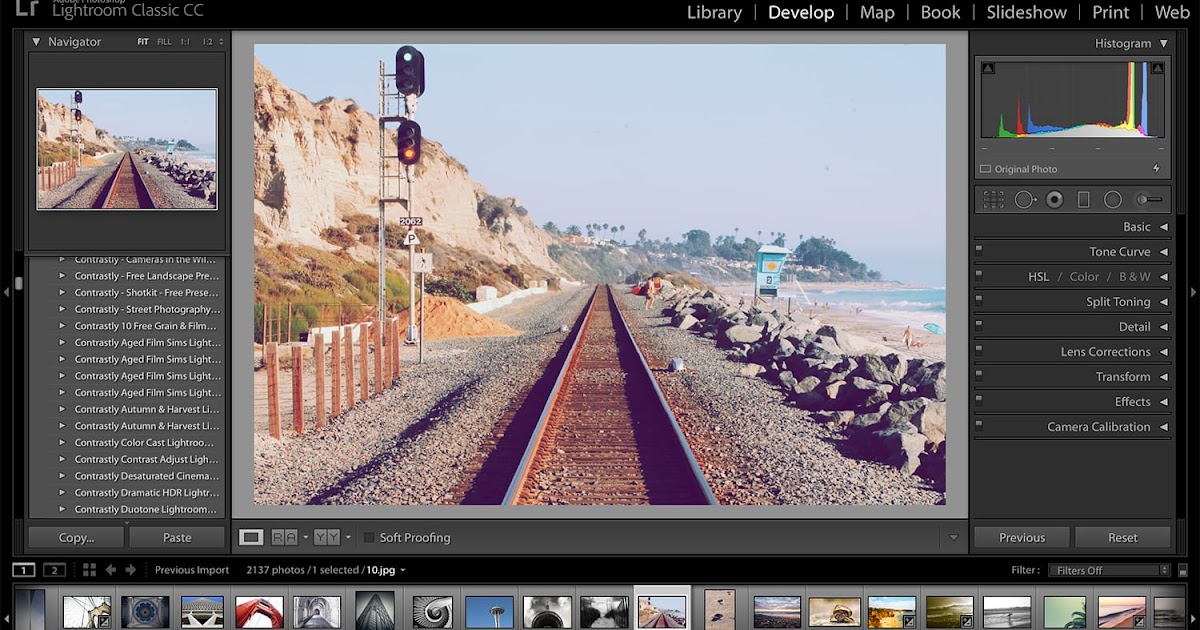
Task: Click the main window '1' icon
Action: [x=23, y=570]
